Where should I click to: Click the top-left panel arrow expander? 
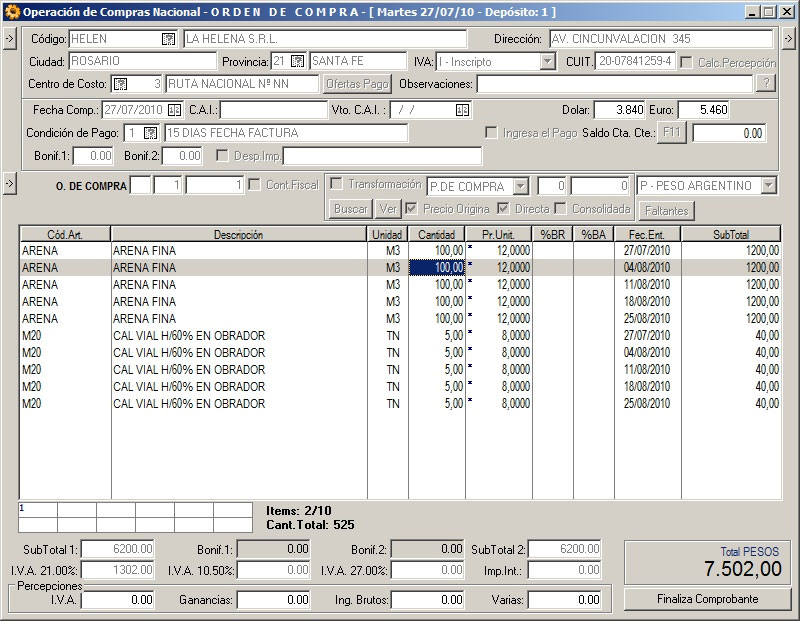[8, 38]
